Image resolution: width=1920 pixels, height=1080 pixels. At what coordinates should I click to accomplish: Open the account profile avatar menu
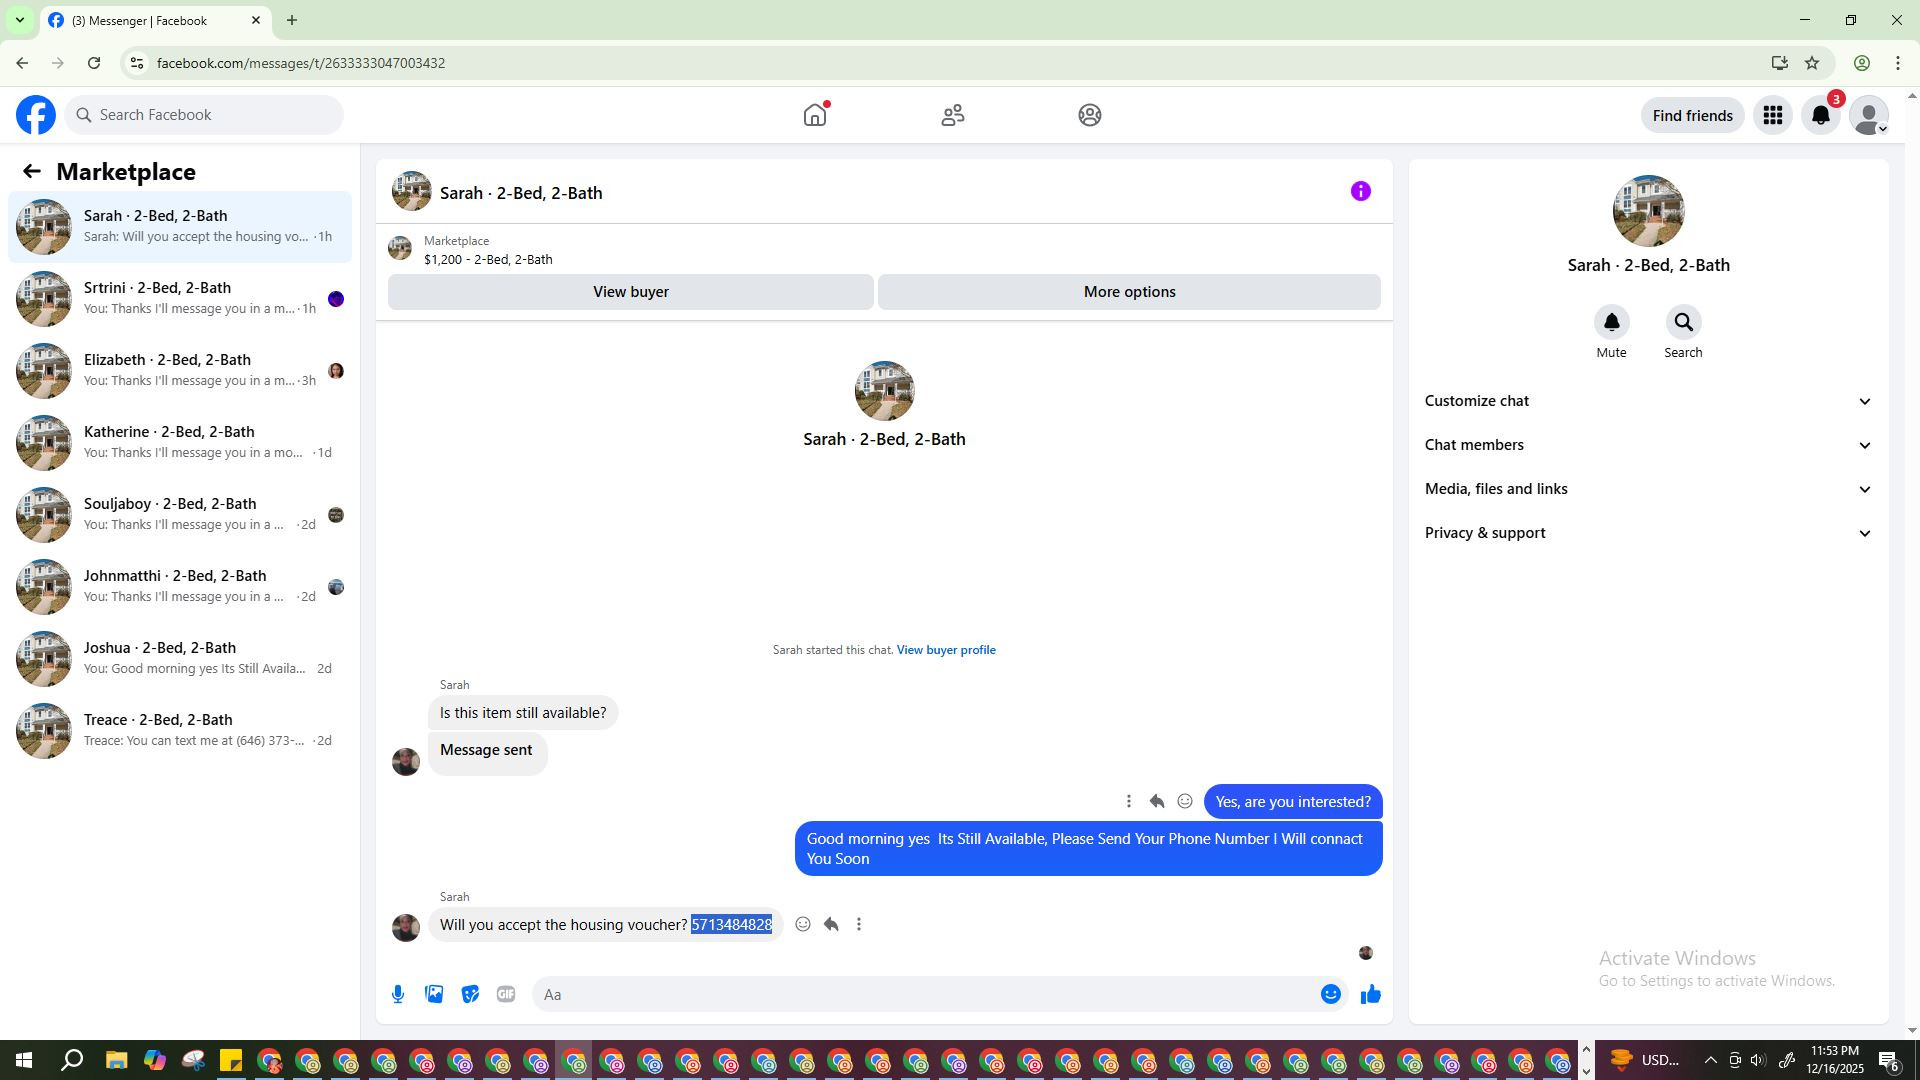pyautogui.click(x=1869, y=115)
